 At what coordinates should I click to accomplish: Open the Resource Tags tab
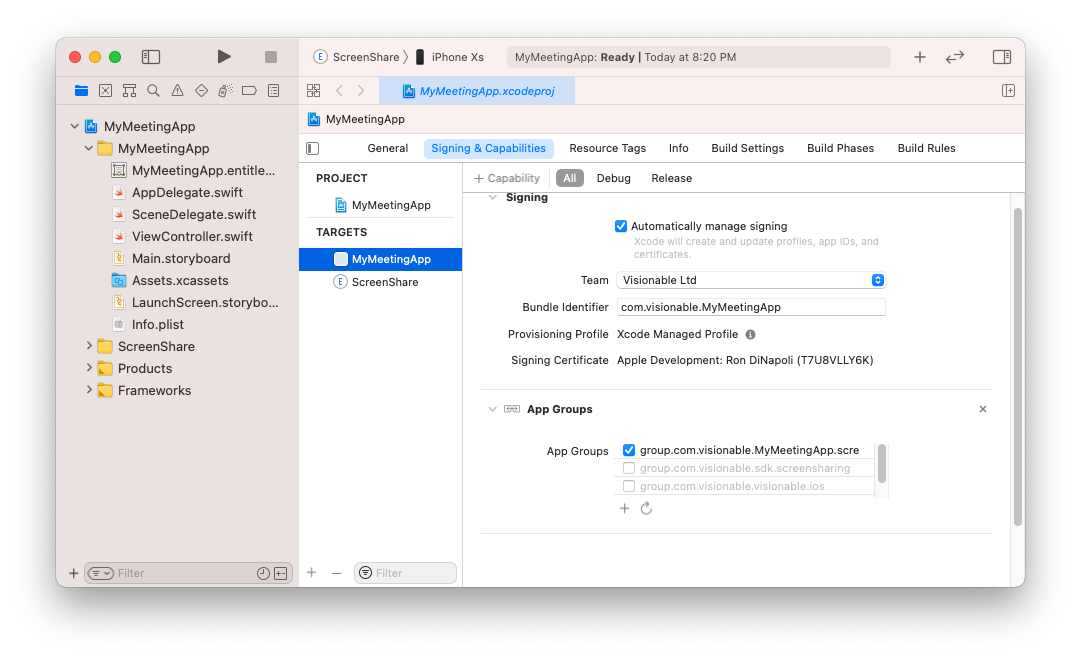607,148
